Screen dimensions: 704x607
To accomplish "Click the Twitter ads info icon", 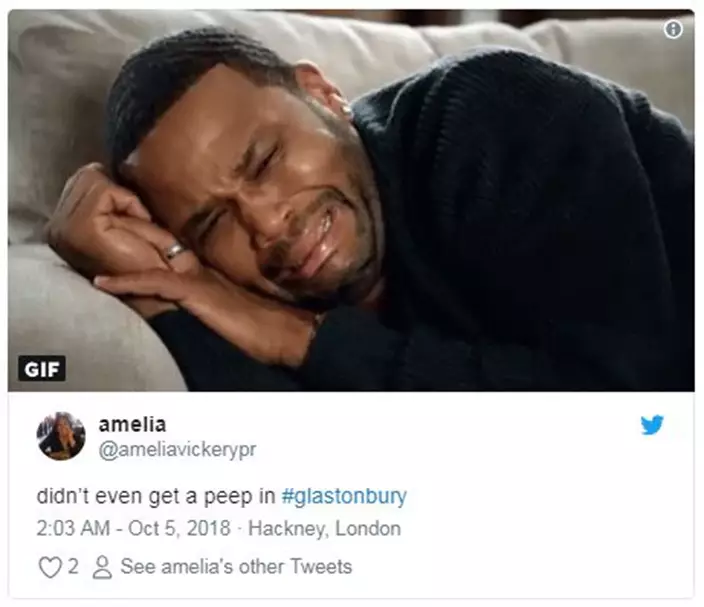I will tap(673, 30).
